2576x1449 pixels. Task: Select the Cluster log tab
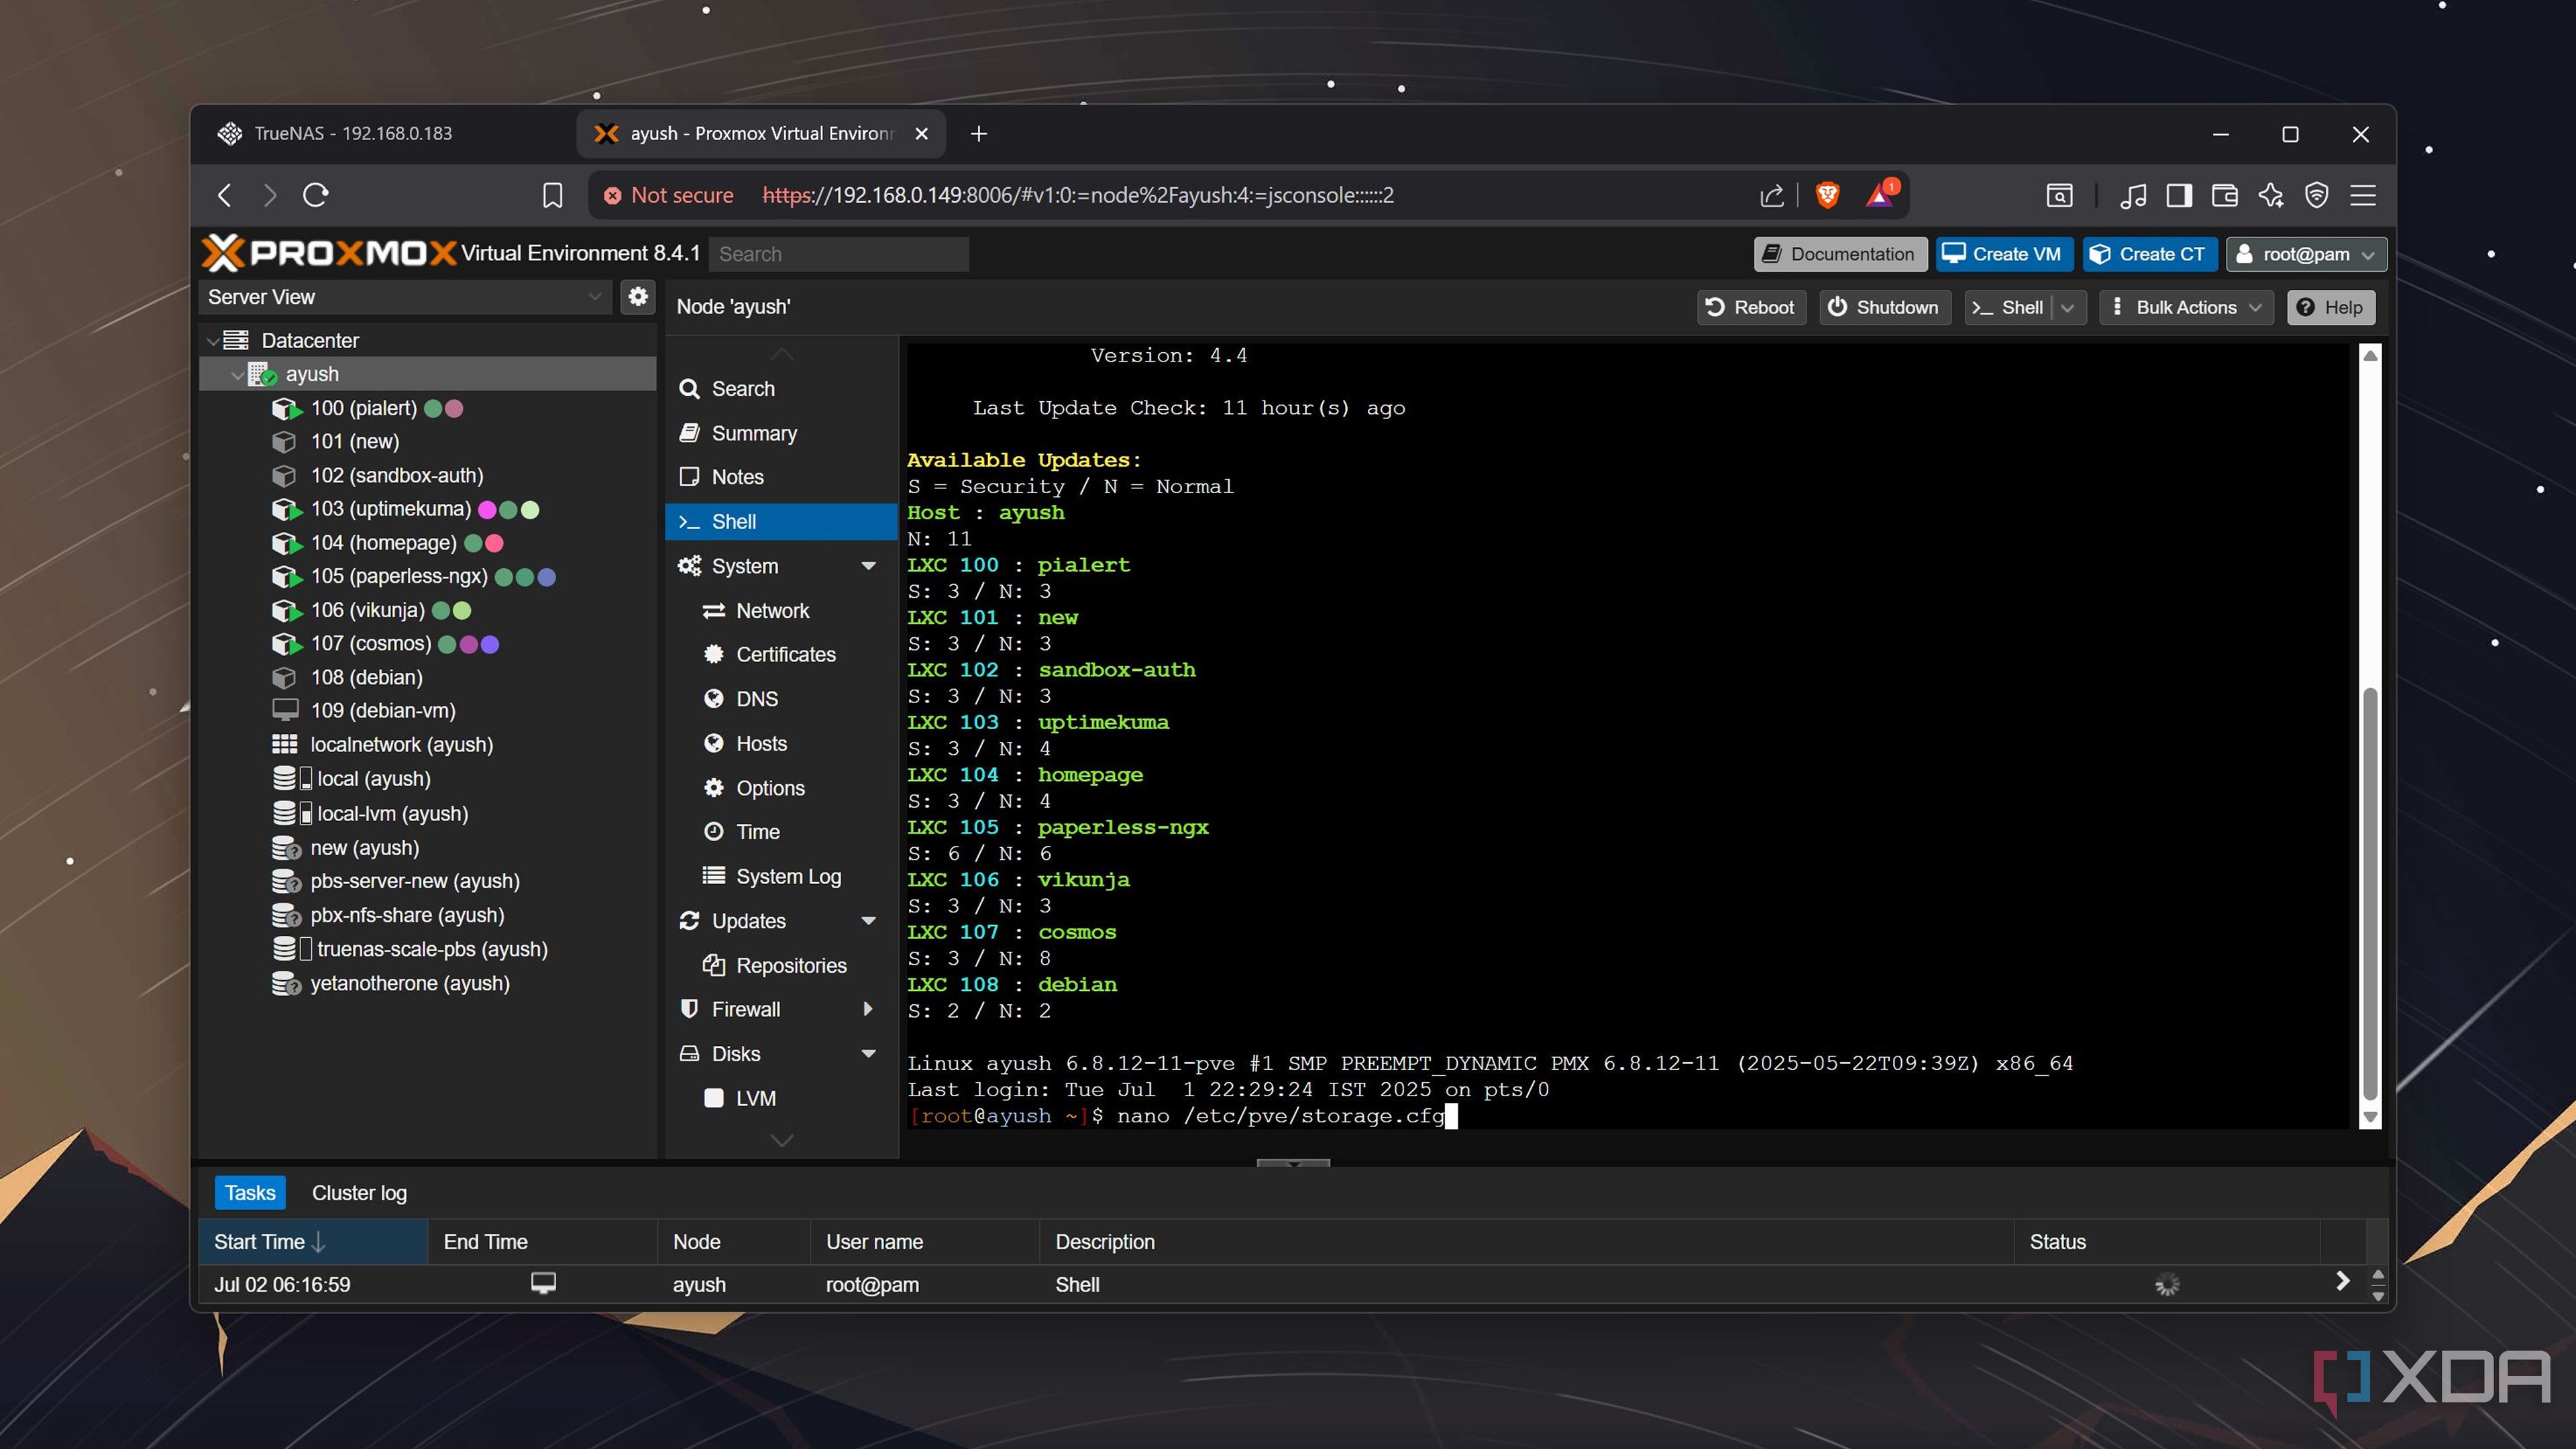(x=359, y=1192)
